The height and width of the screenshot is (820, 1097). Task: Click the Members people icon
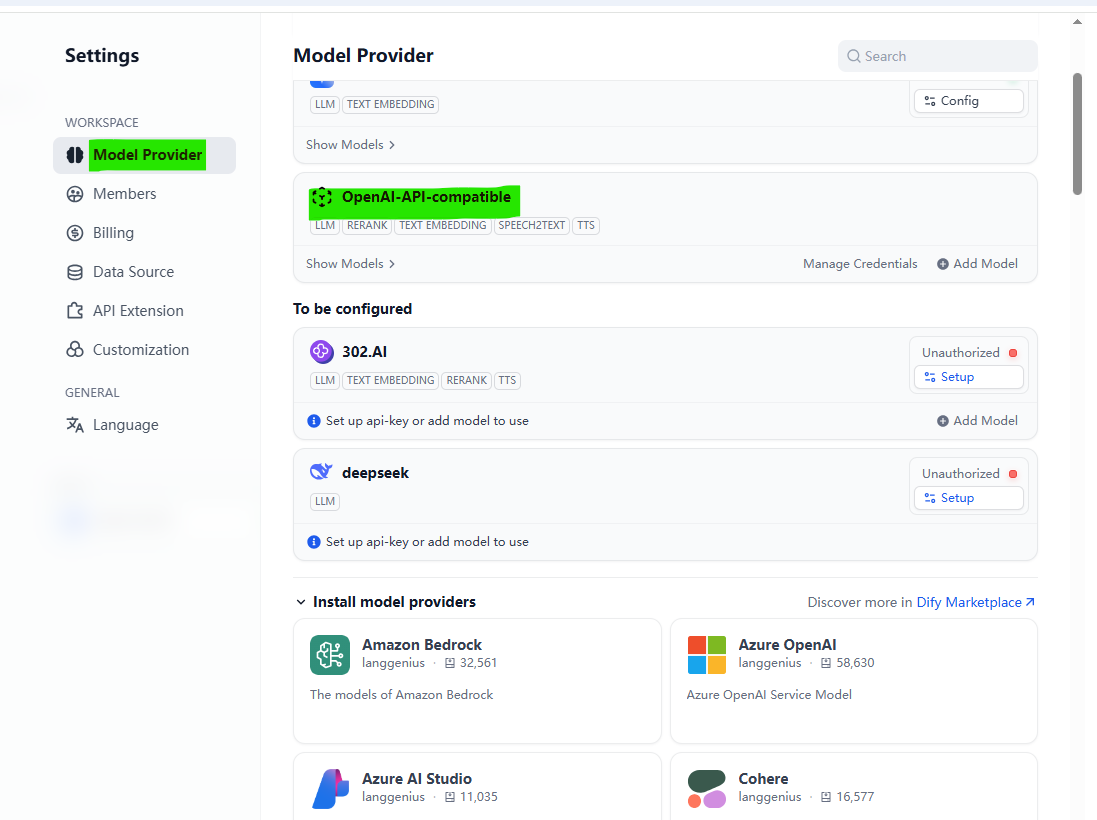click(x=75, y=194)
